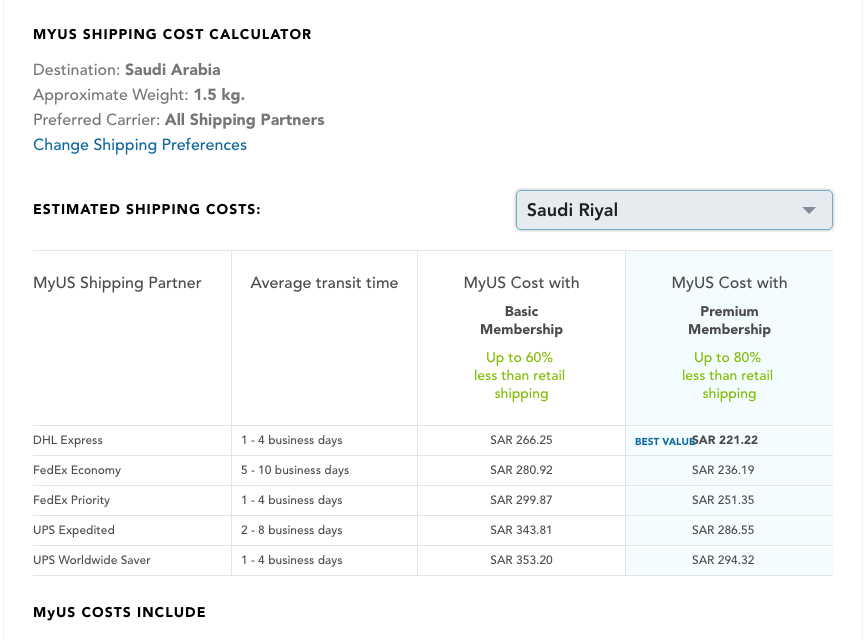
Task: Click the UPS Worldwide Saver row label
Action: tap(92, 560)
